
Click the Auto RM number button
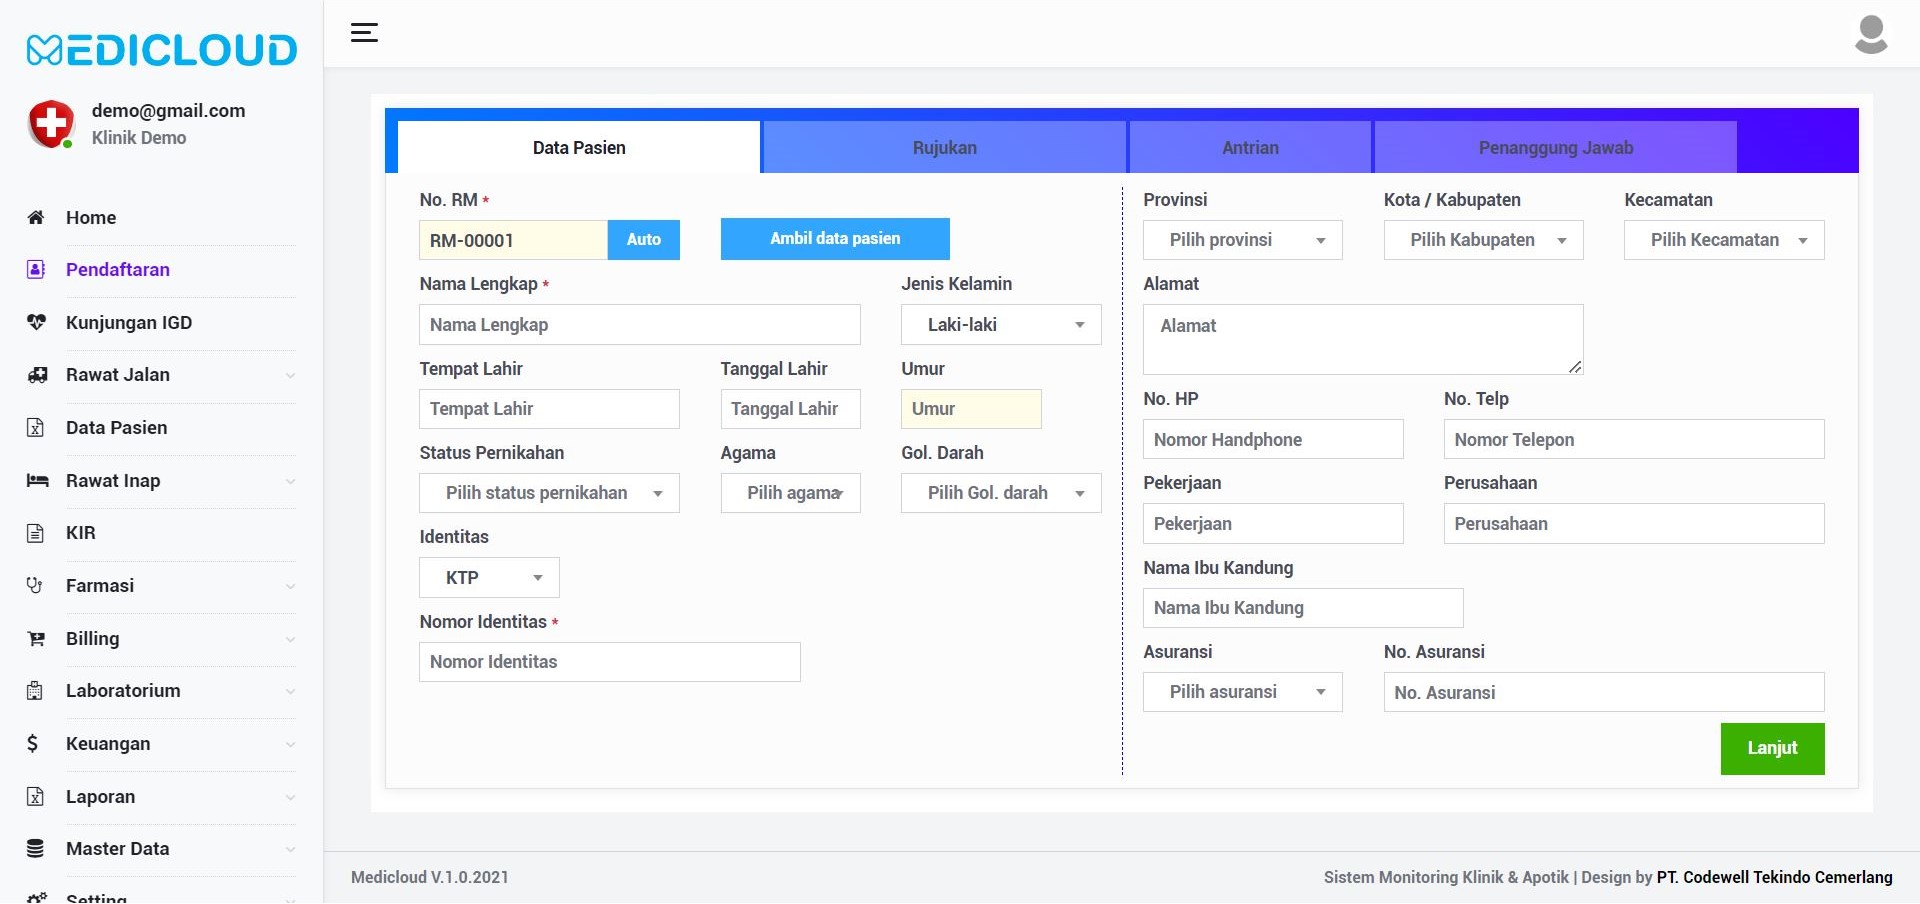[643, 240]
